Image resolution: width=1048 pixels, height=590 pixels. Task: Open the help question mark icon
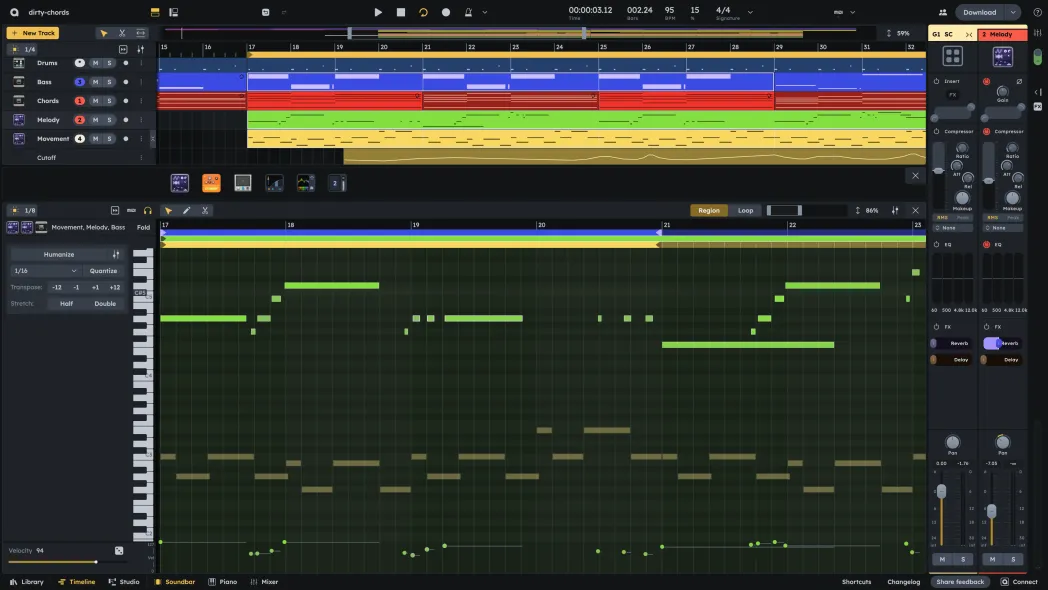click(1037, 12)
